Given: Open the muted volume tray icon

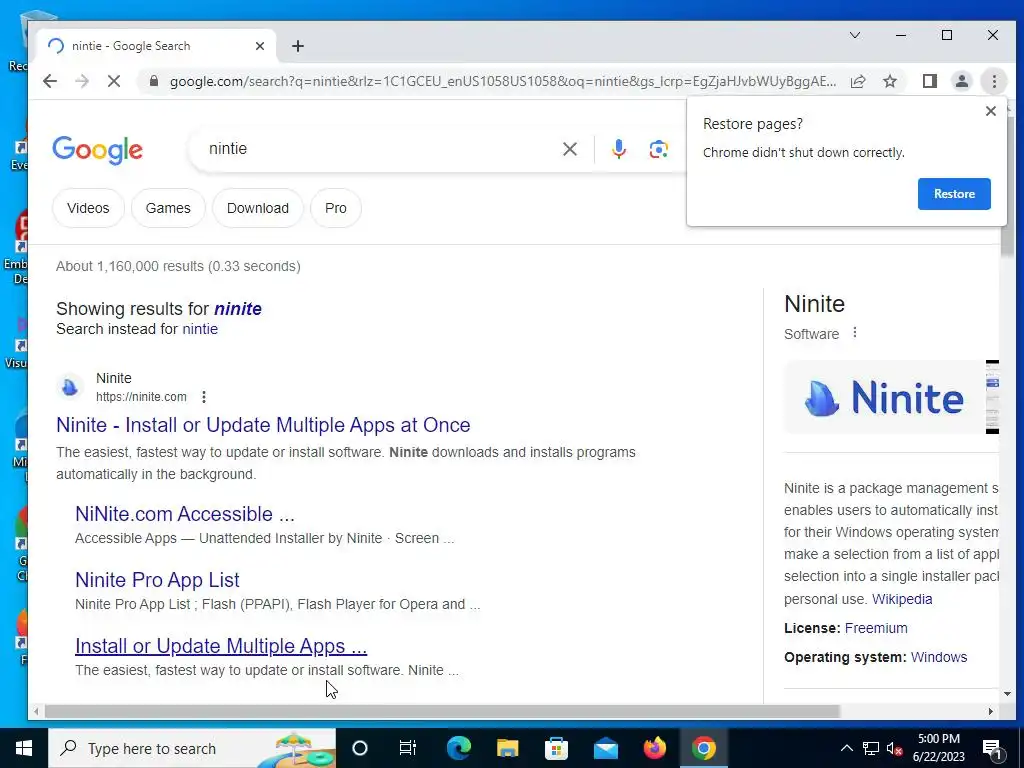Looking at the screenshot, I should 894,748.
